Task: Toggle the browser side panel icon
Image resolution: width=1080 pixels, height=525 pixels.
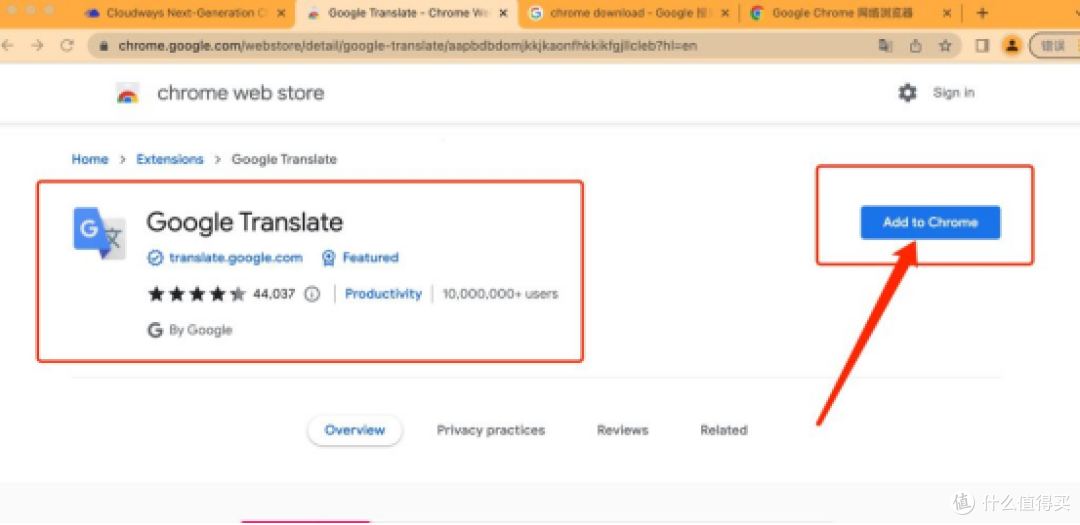Action: click(x=982, y=45)
